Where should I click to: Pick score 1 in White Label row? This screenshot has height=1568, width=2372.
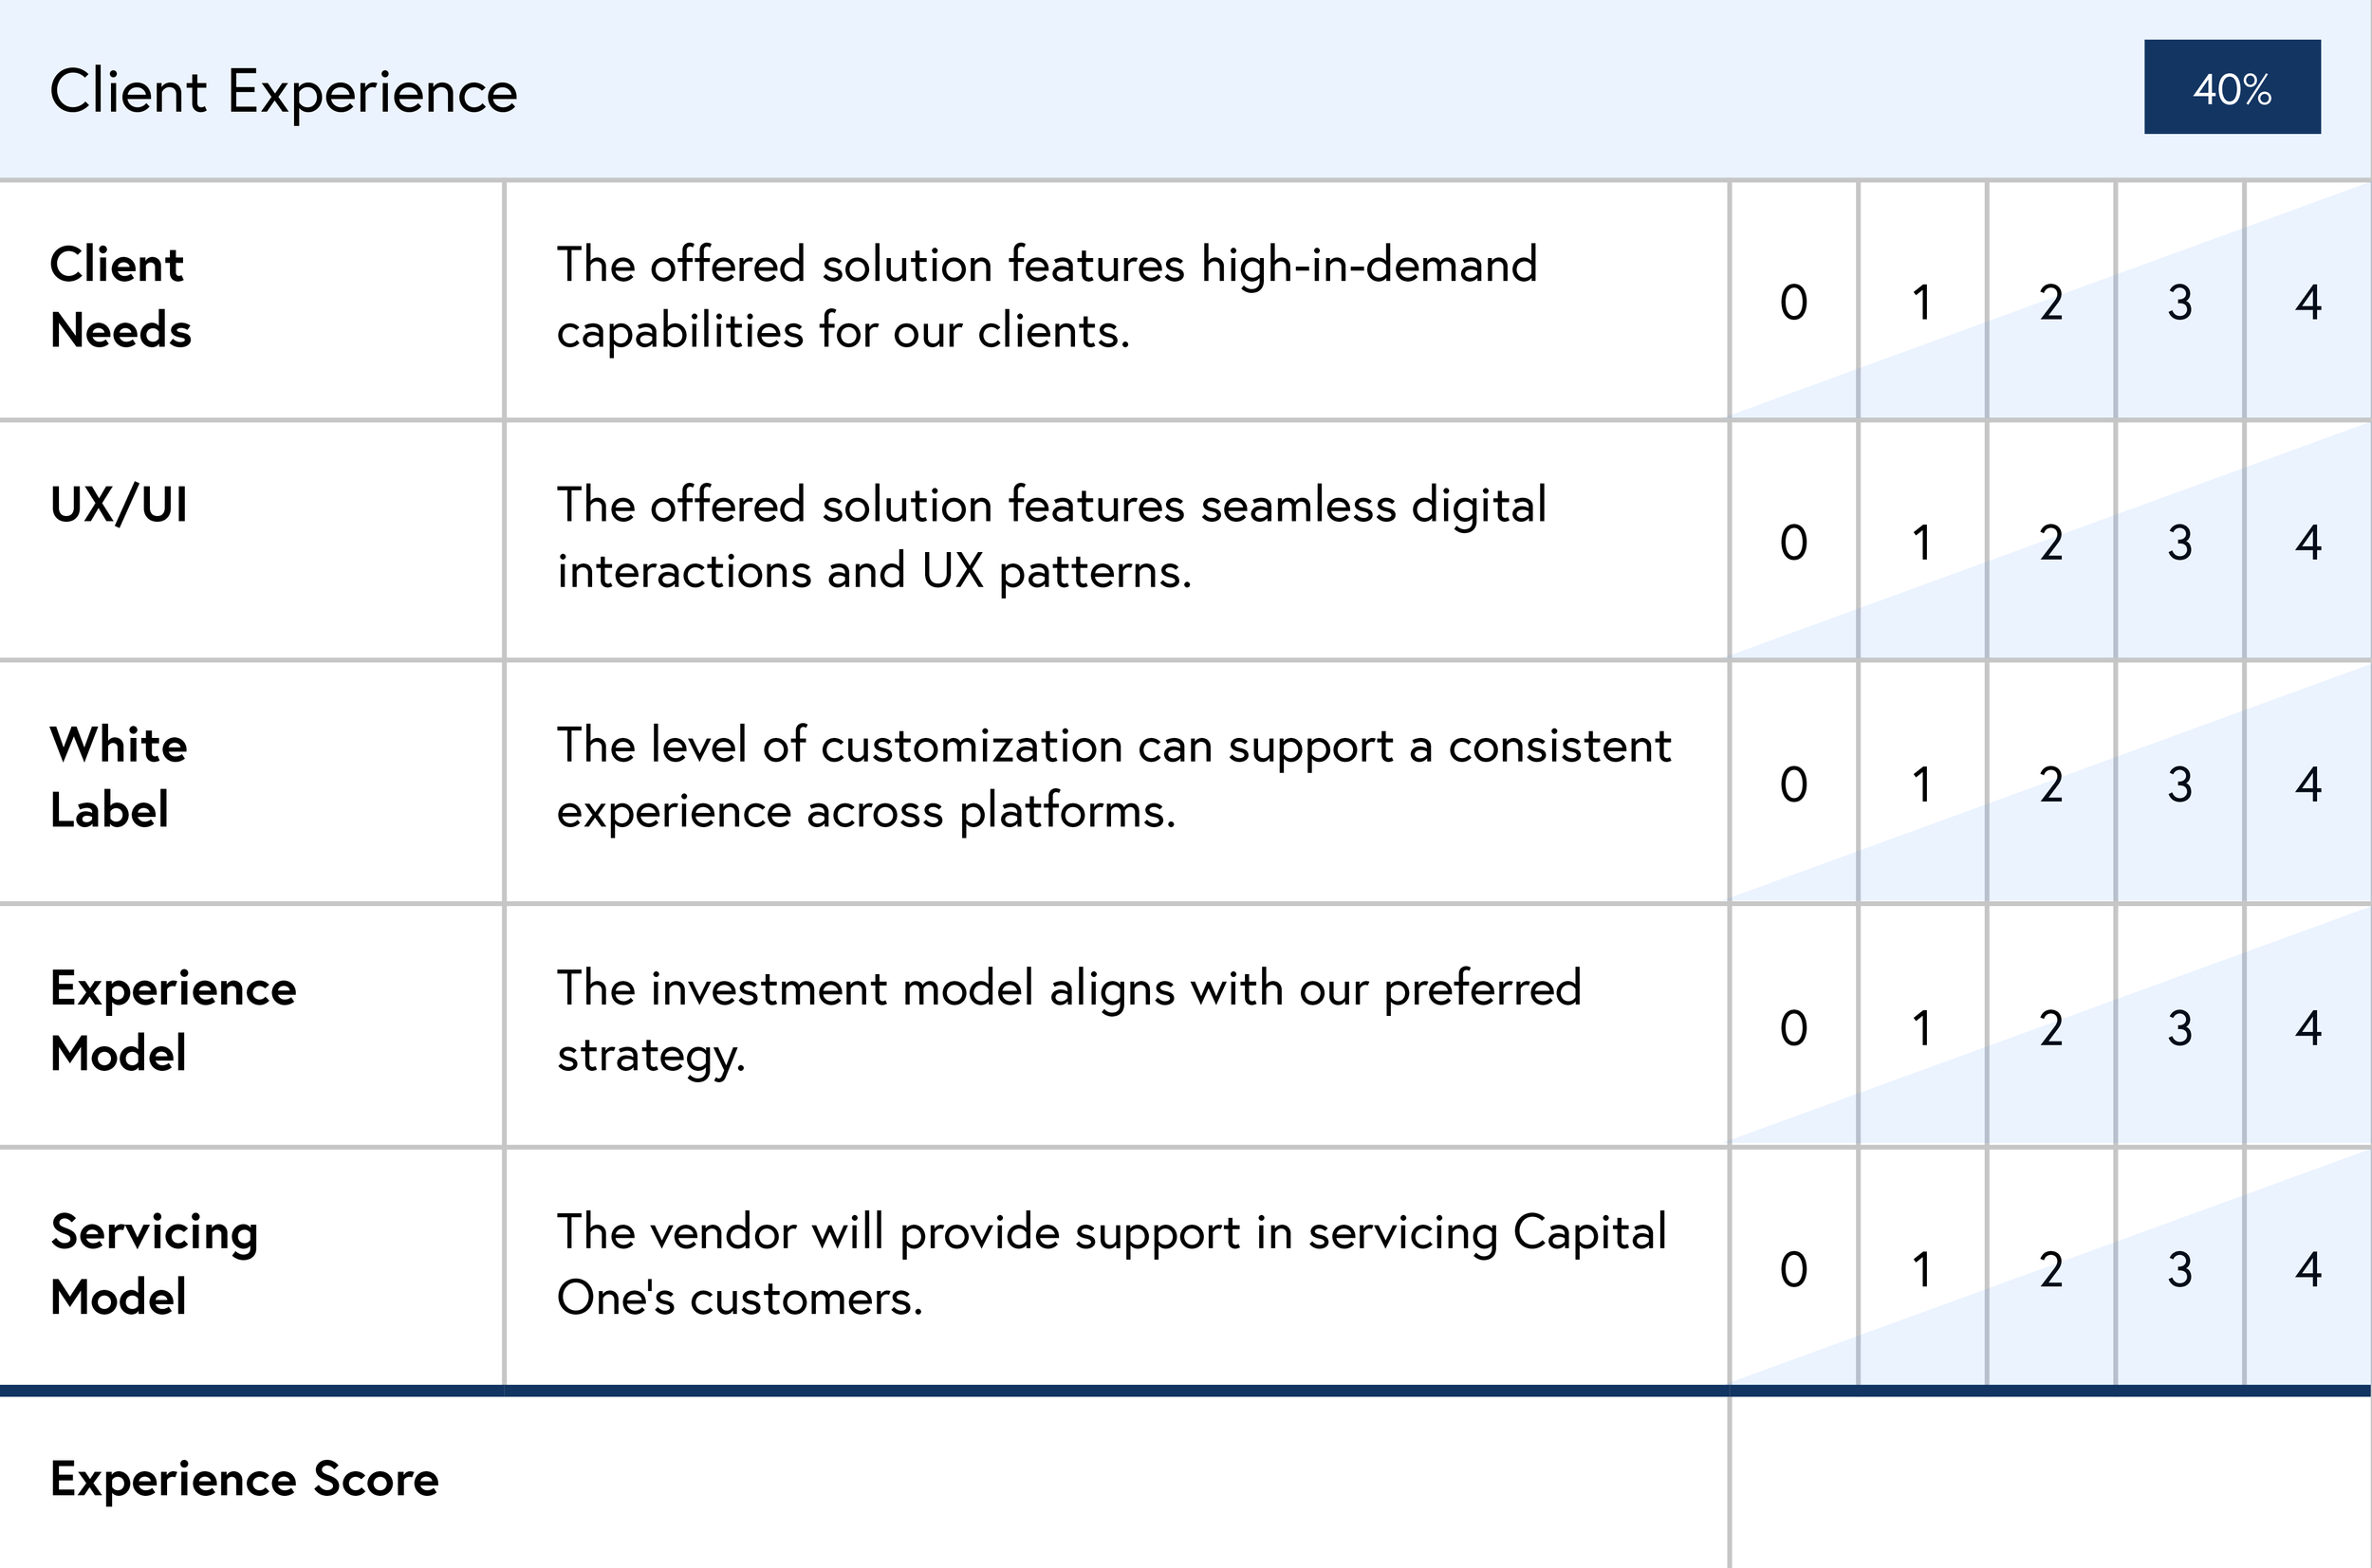pyautogui.click(x=1921, y=784)
